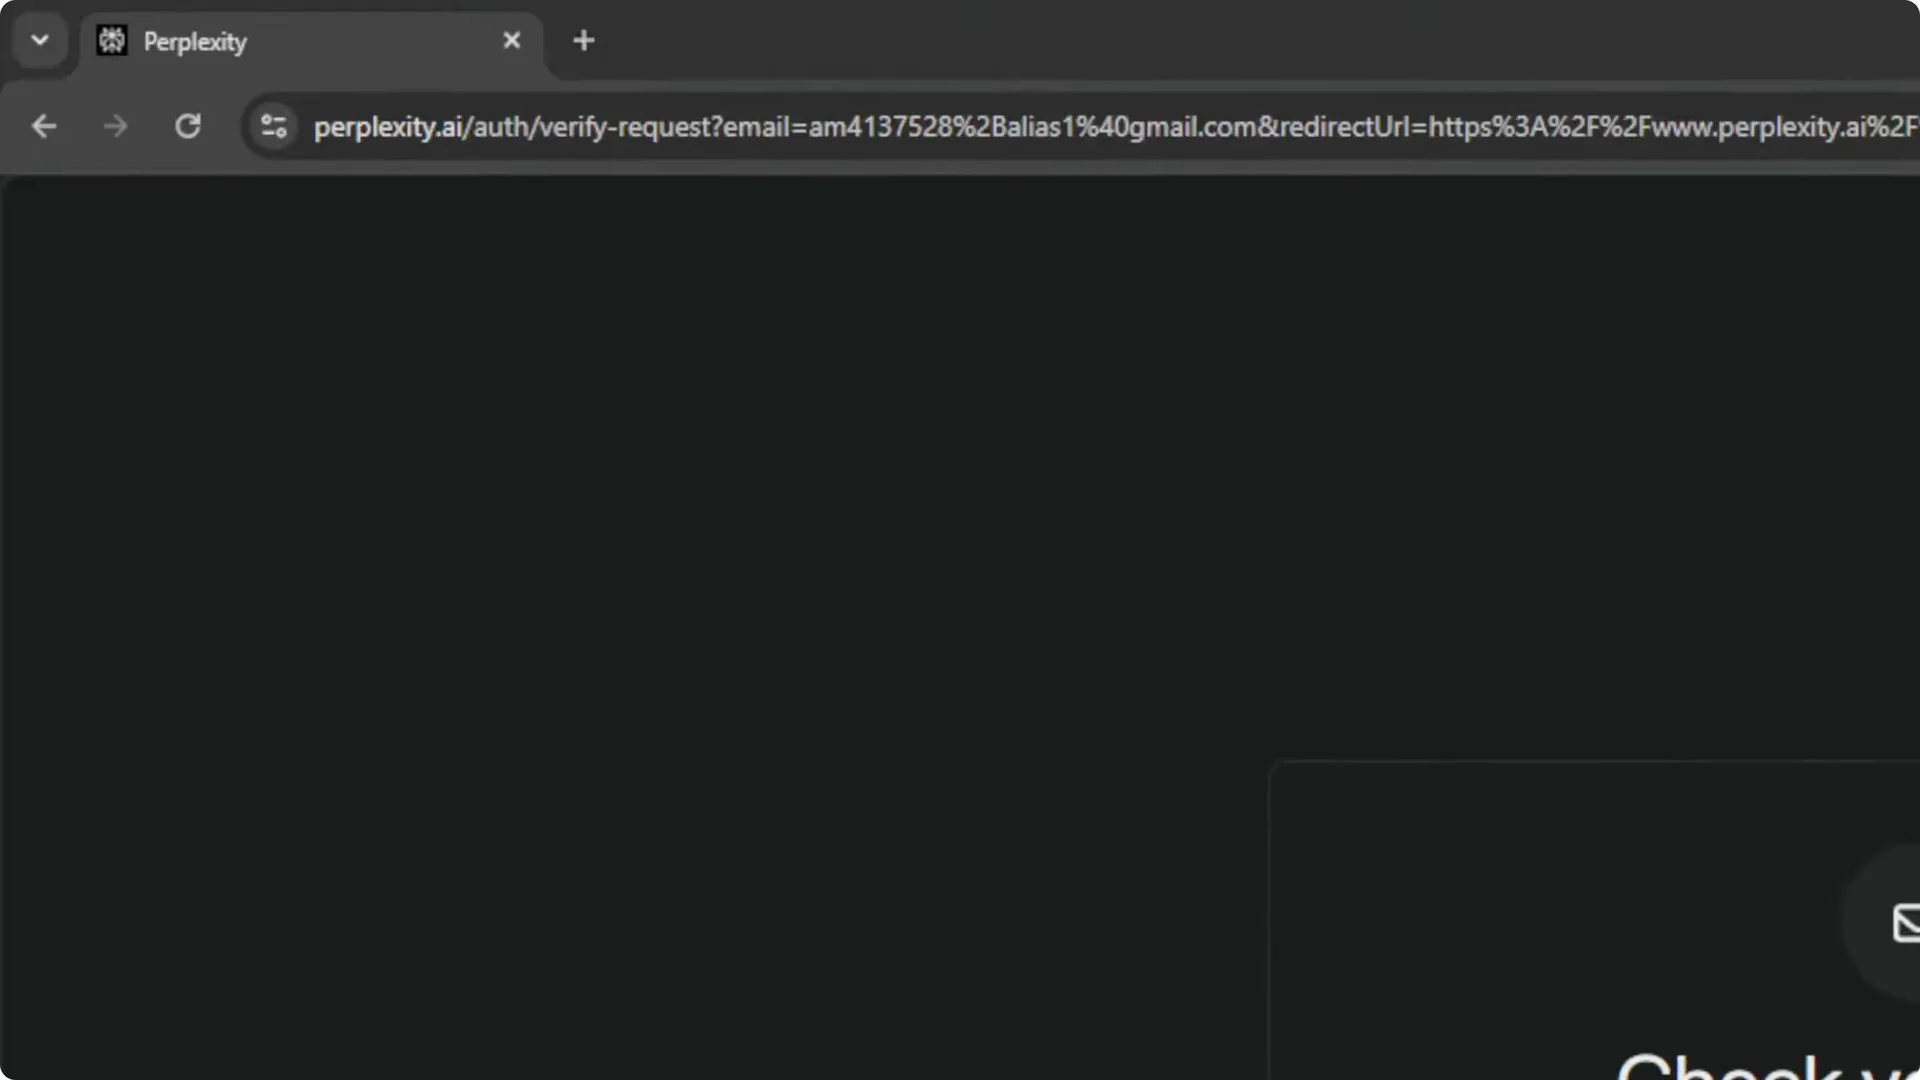Screen dimensions: 1920x1080
Task: Go back with the back arrow
Action: point(44,127)
